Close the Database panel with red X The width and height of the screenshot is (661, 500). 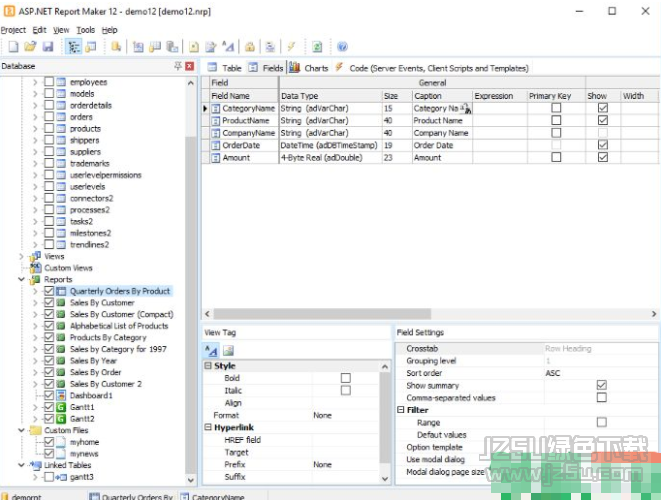pos(190,66)
